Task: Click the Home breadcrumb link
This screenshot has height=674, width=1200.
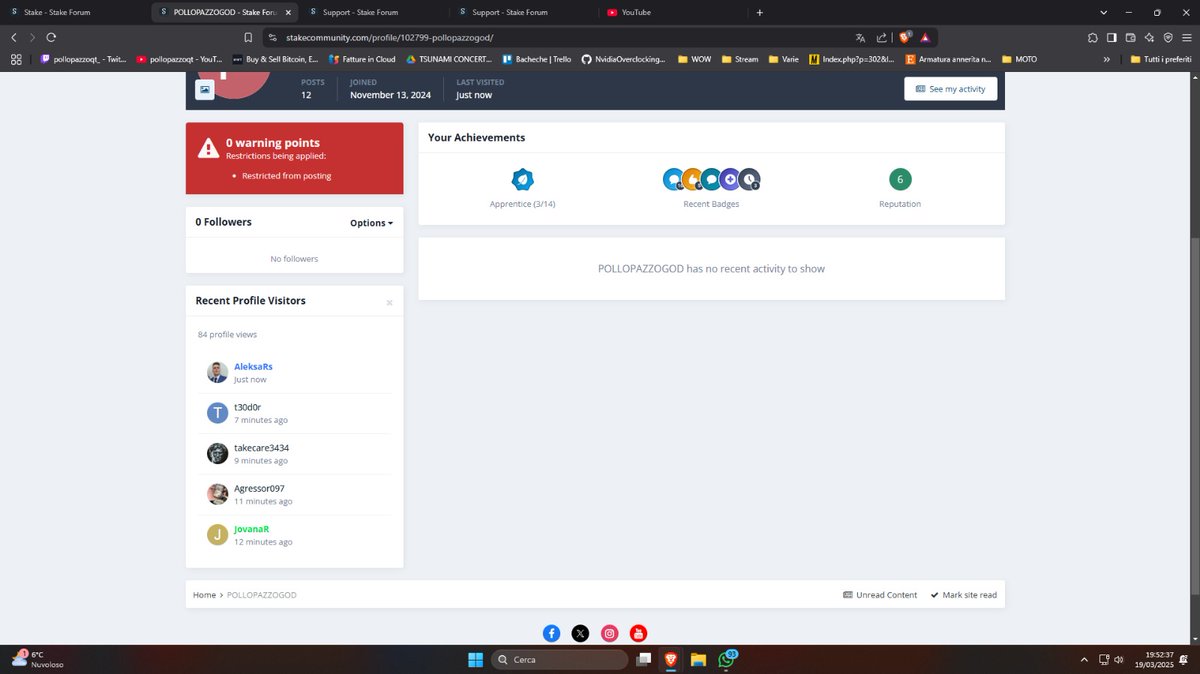Action: 204,595
